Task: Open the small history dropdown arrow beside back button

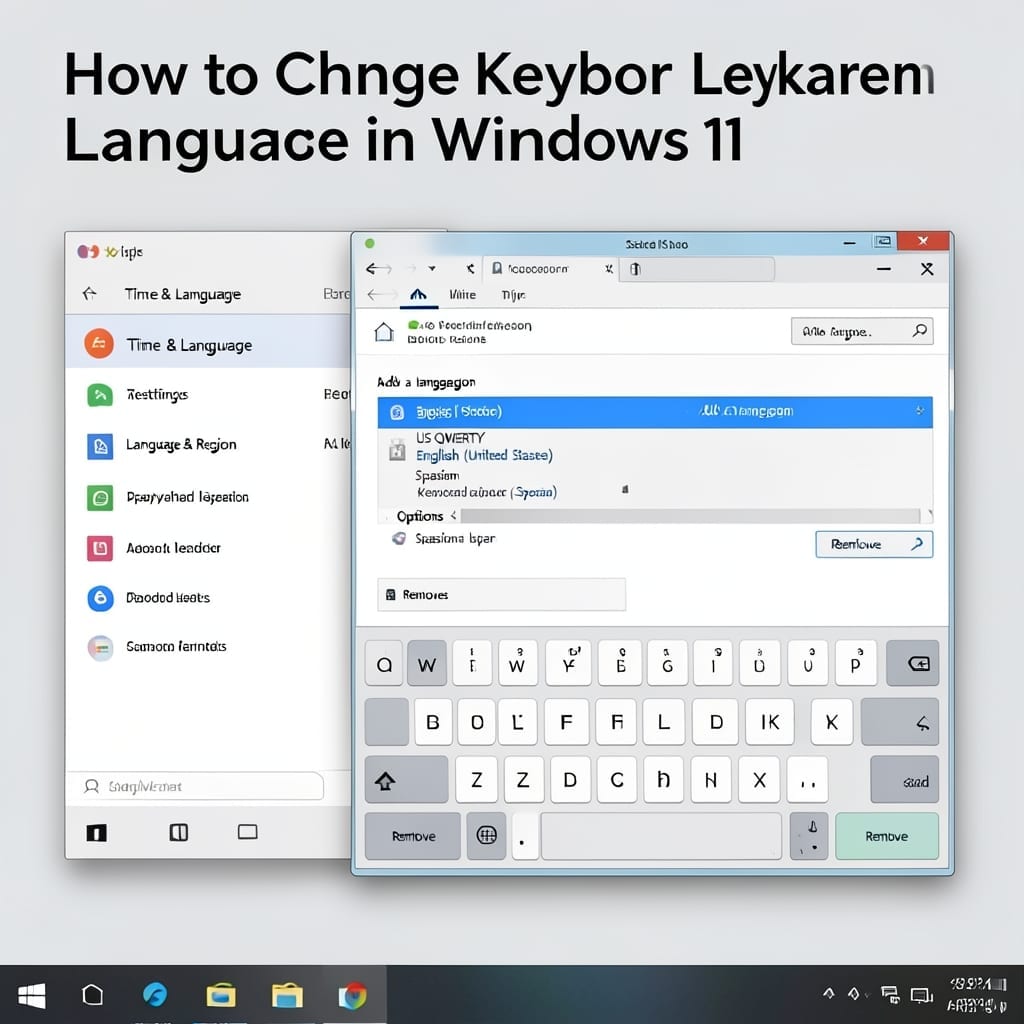Action: coord(432,268)
